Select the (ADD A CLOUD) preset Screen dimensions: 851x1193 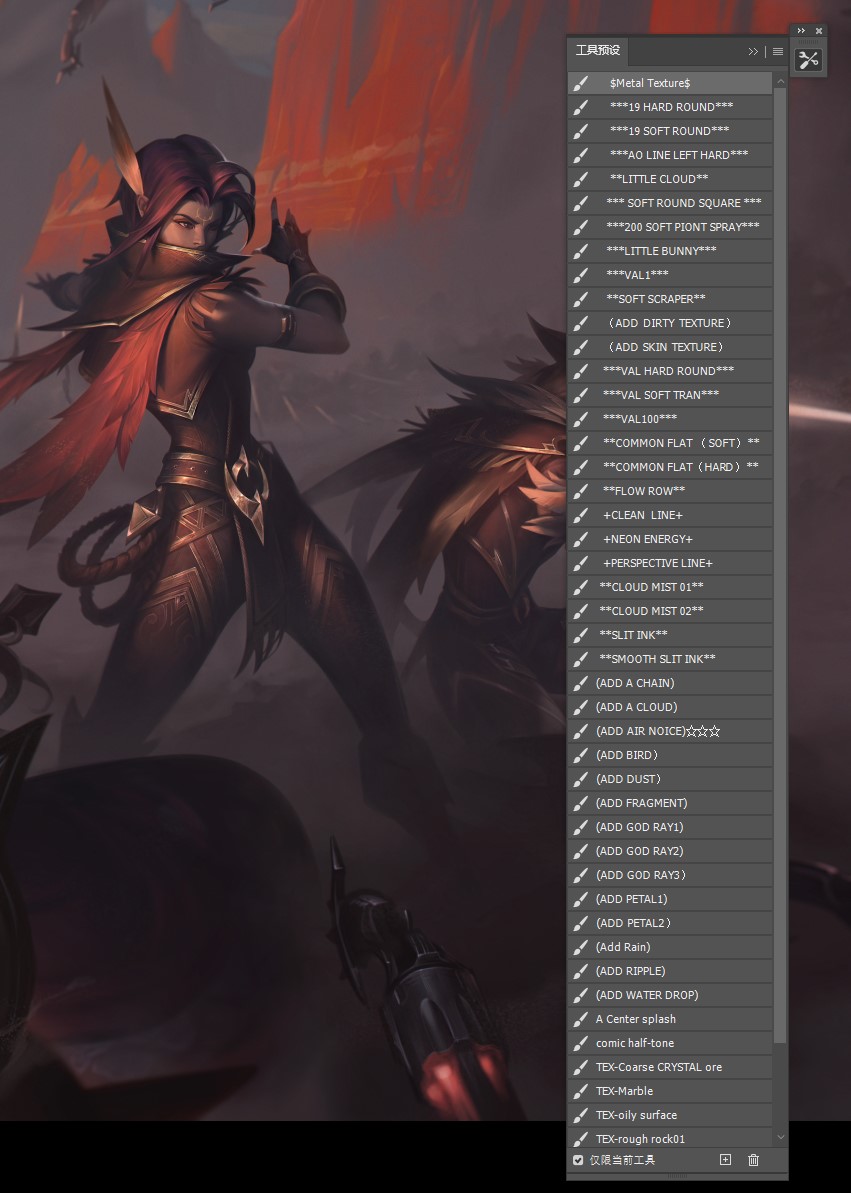[670, 707]
